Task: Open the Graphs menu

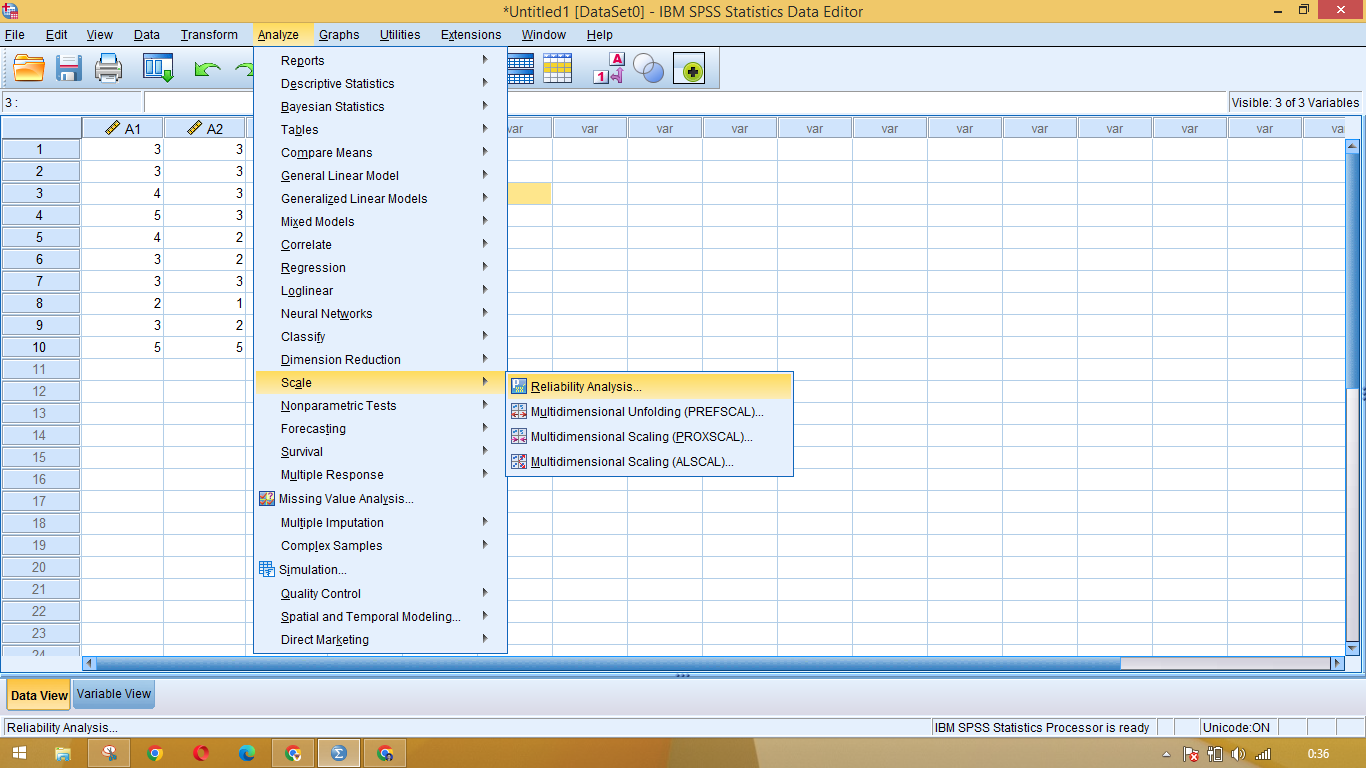Action: point(339,34)
